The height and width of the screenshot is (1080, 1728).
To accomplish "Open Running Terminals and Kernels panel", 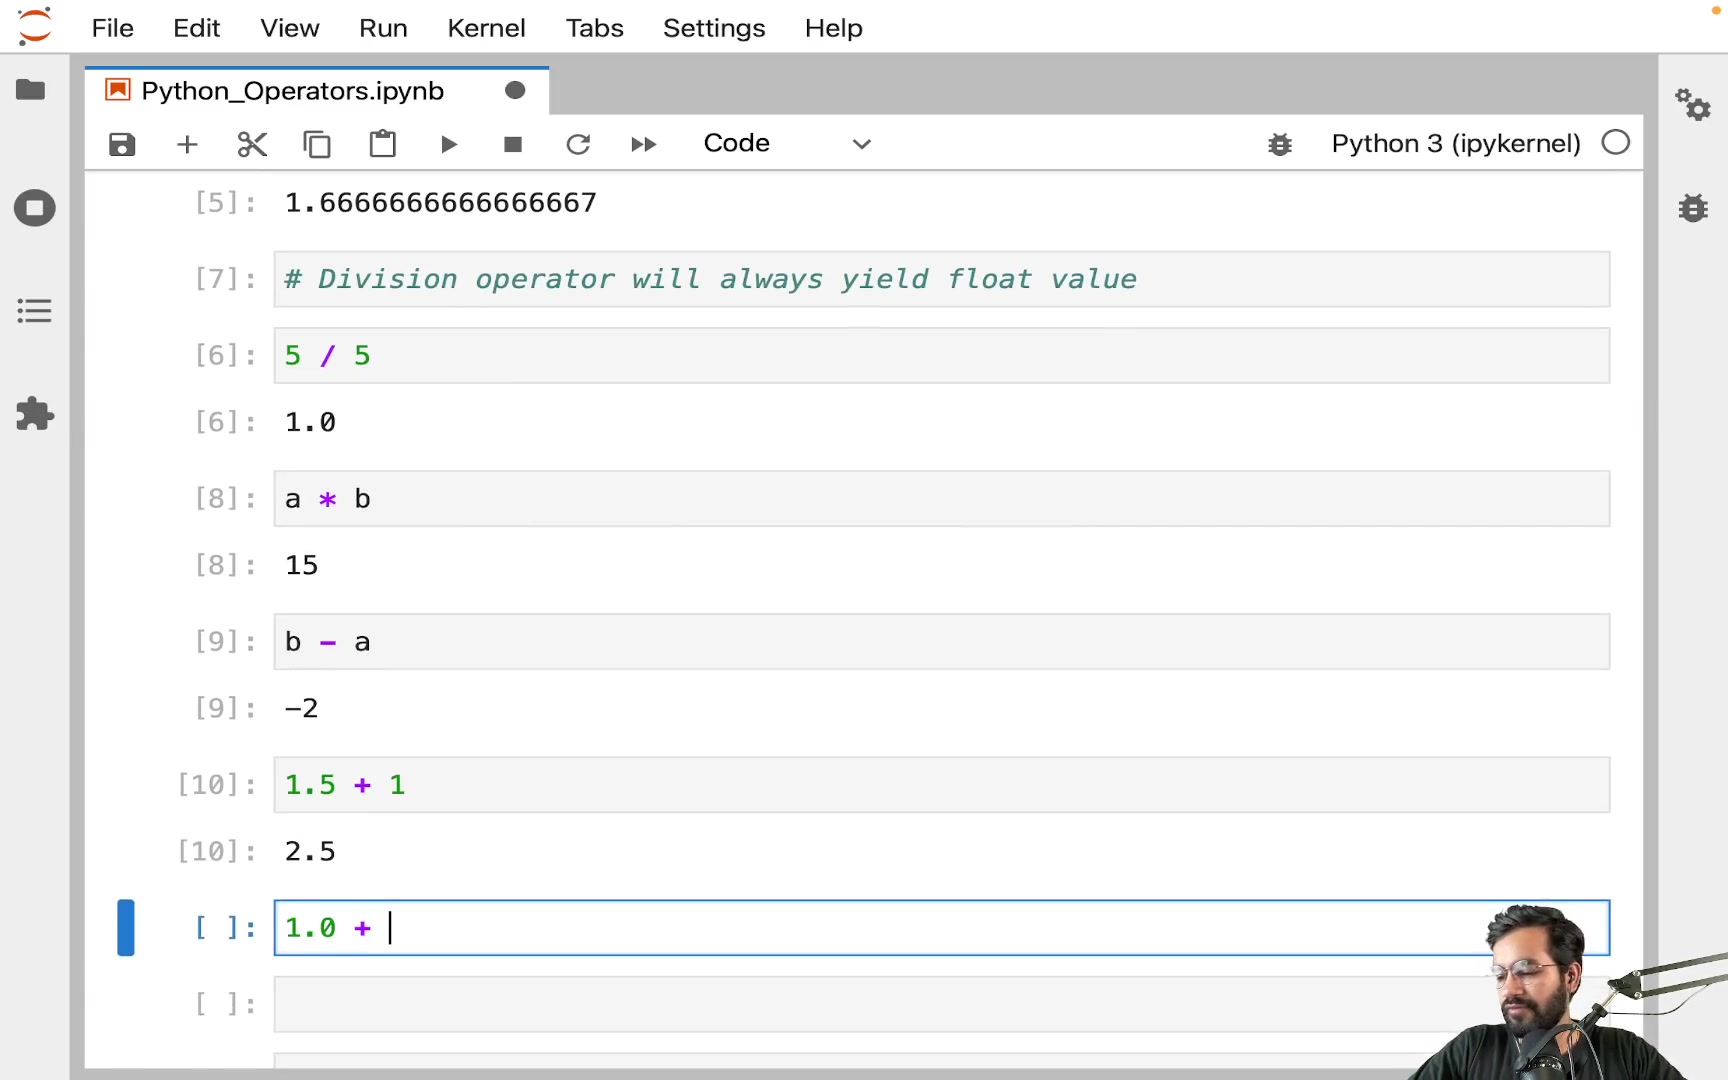I will point(35,208).
